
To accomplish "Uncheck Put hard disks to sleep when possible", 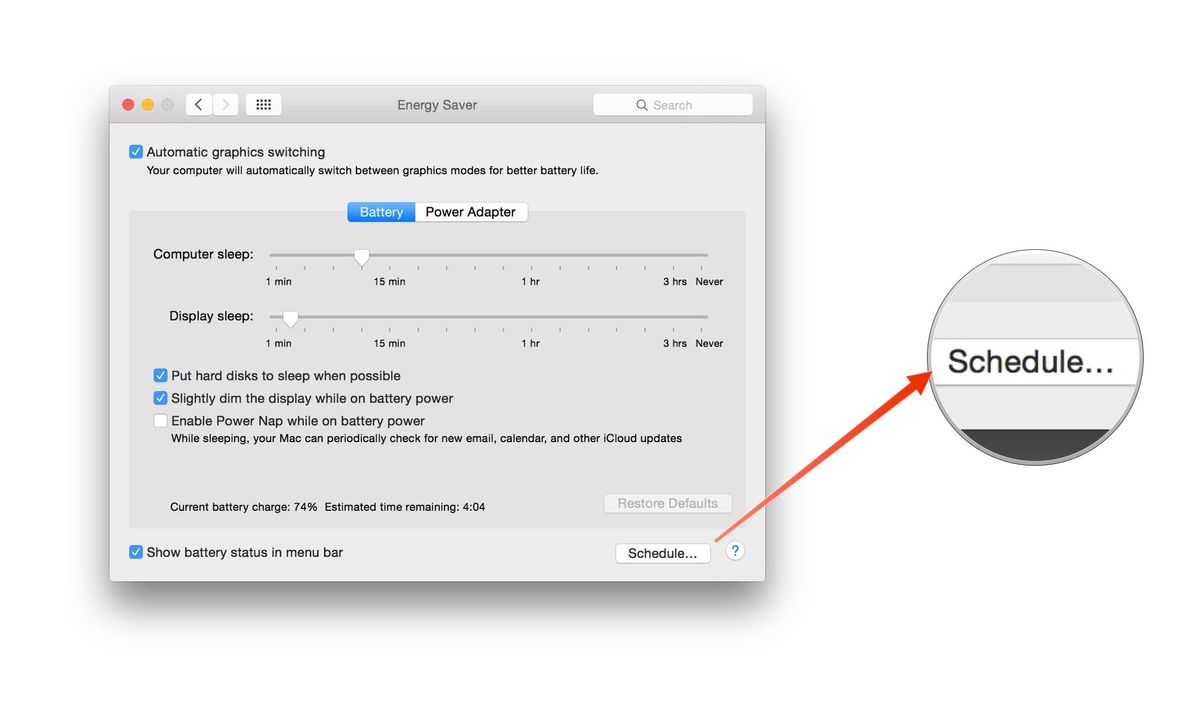I will 161,375.
